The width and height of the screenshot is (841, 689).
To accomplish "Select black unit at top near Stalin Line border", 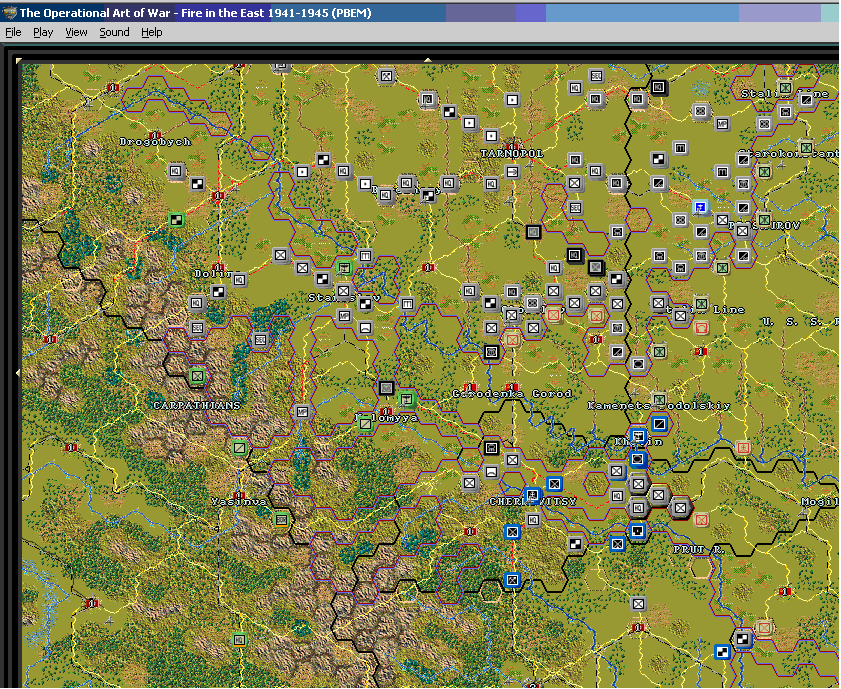I will pos(659,87).
